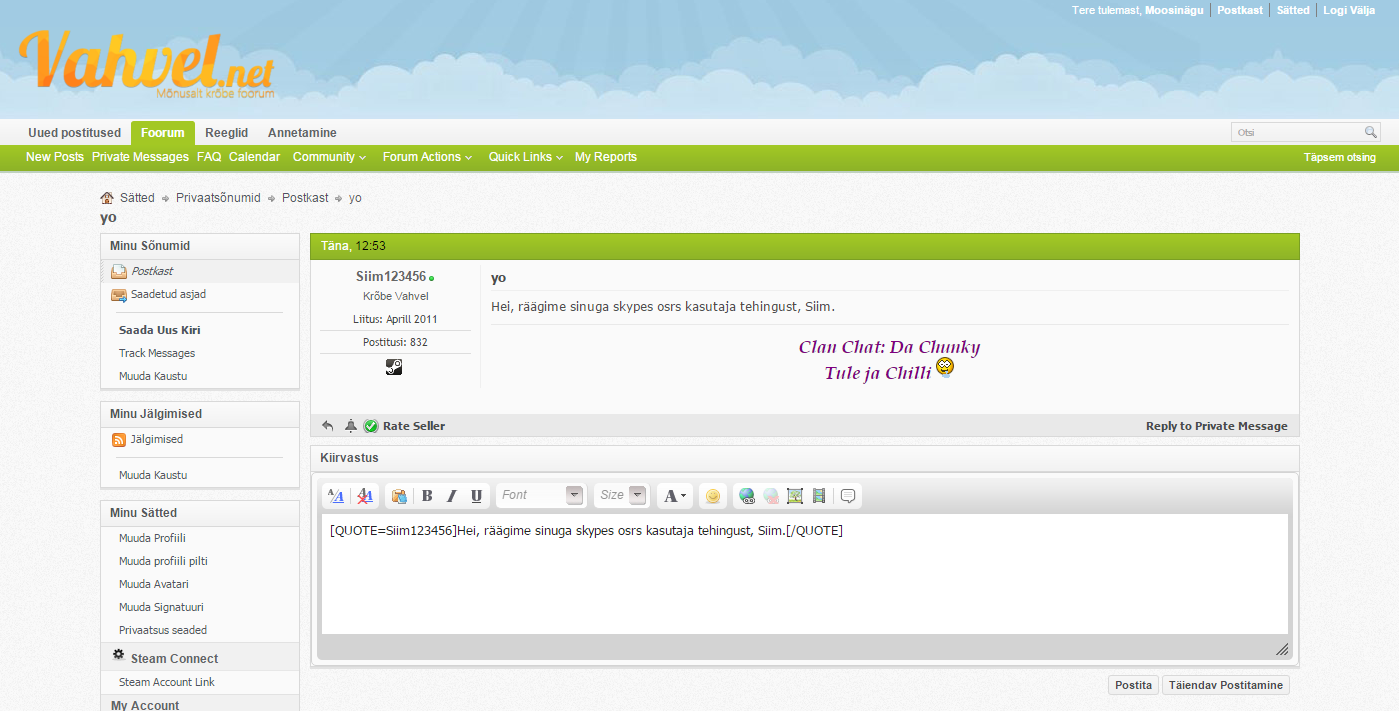Click the Steam icon under Siim123456's profile
Image resolution: width=1399 pixels, height=711 pixels.
click(394, 367)
